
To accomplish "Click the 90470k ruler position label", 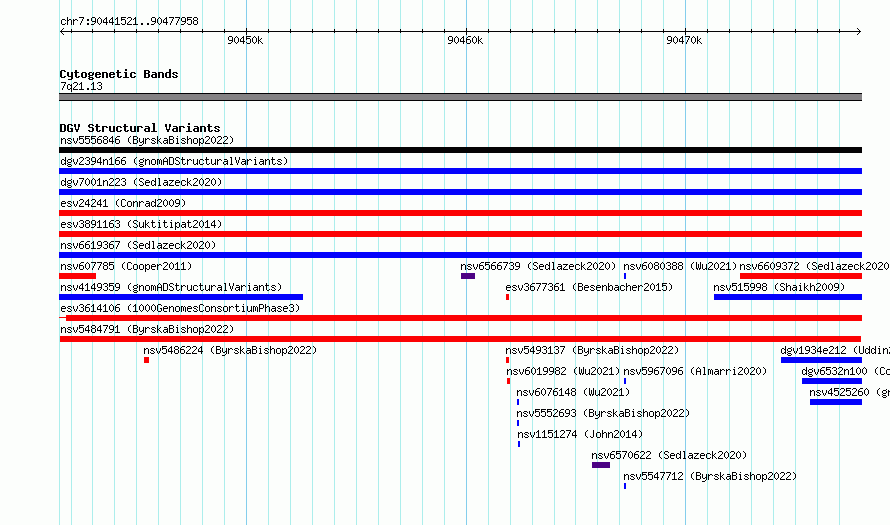I will 684,40.
